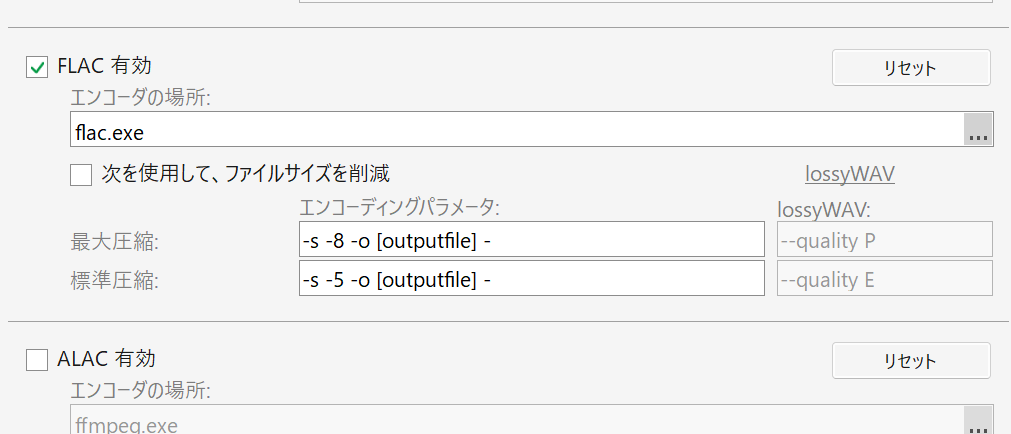The height and width of the screenshot is (434, 1011).
Task: Uncheck the FLAC 有効 checkbox
Action: [x=38, y=68]
